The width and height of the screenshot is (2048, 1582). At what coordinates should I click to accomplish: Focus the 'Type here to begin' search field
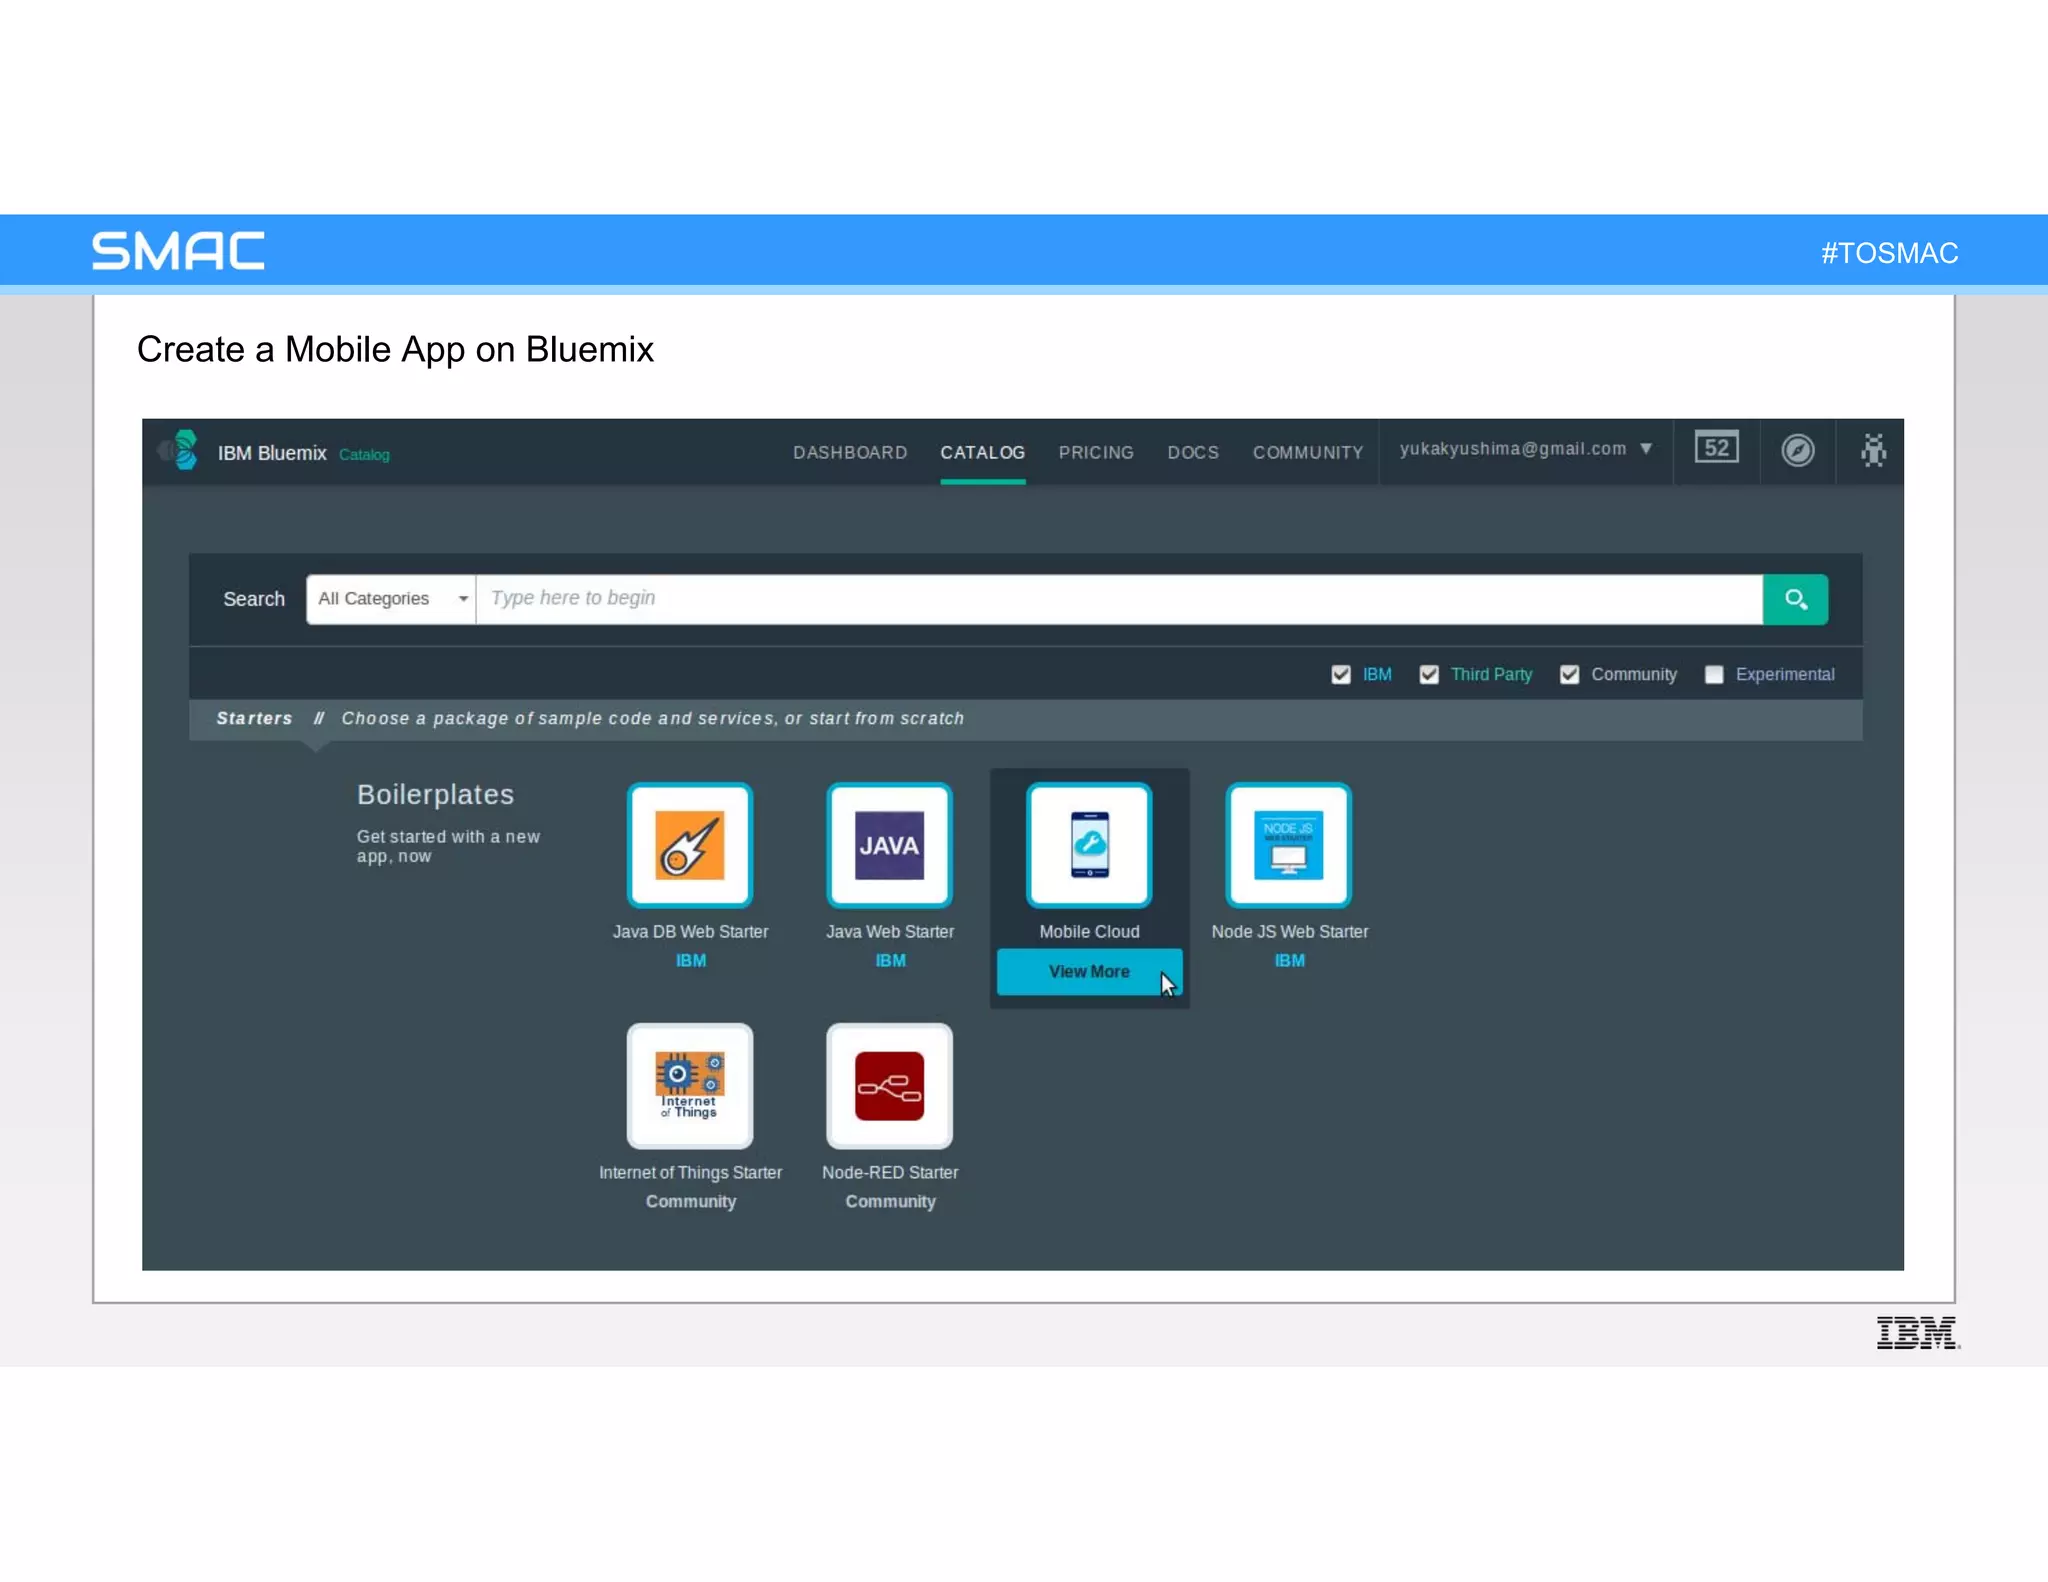point(1119,599)
